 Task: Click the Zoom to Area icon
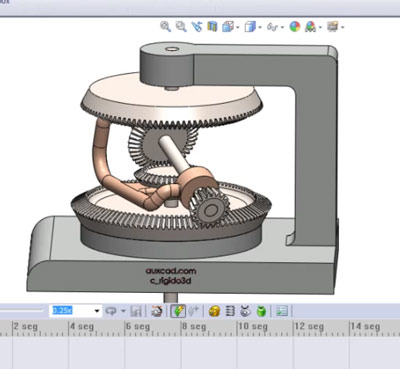(x=181, y=26)
